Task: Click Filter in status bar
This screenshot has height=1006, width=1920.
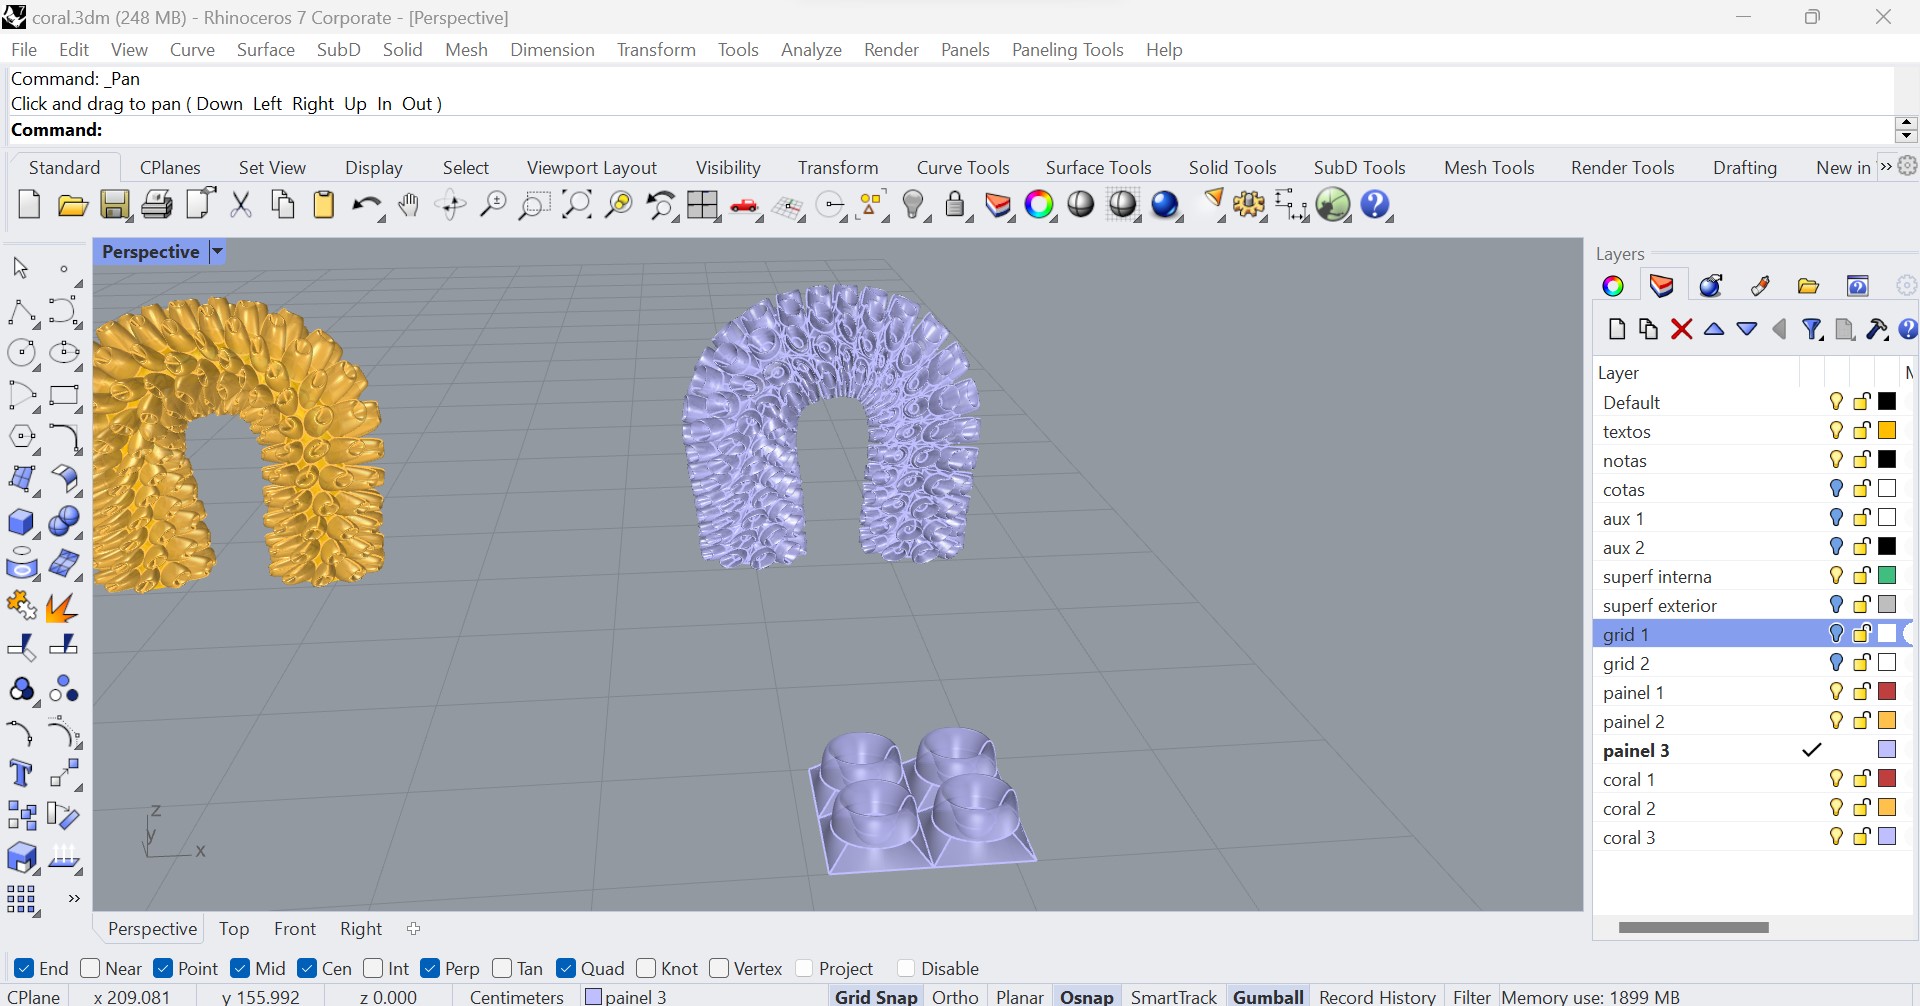Action: pyautogui.click(x=1471, y=996)
